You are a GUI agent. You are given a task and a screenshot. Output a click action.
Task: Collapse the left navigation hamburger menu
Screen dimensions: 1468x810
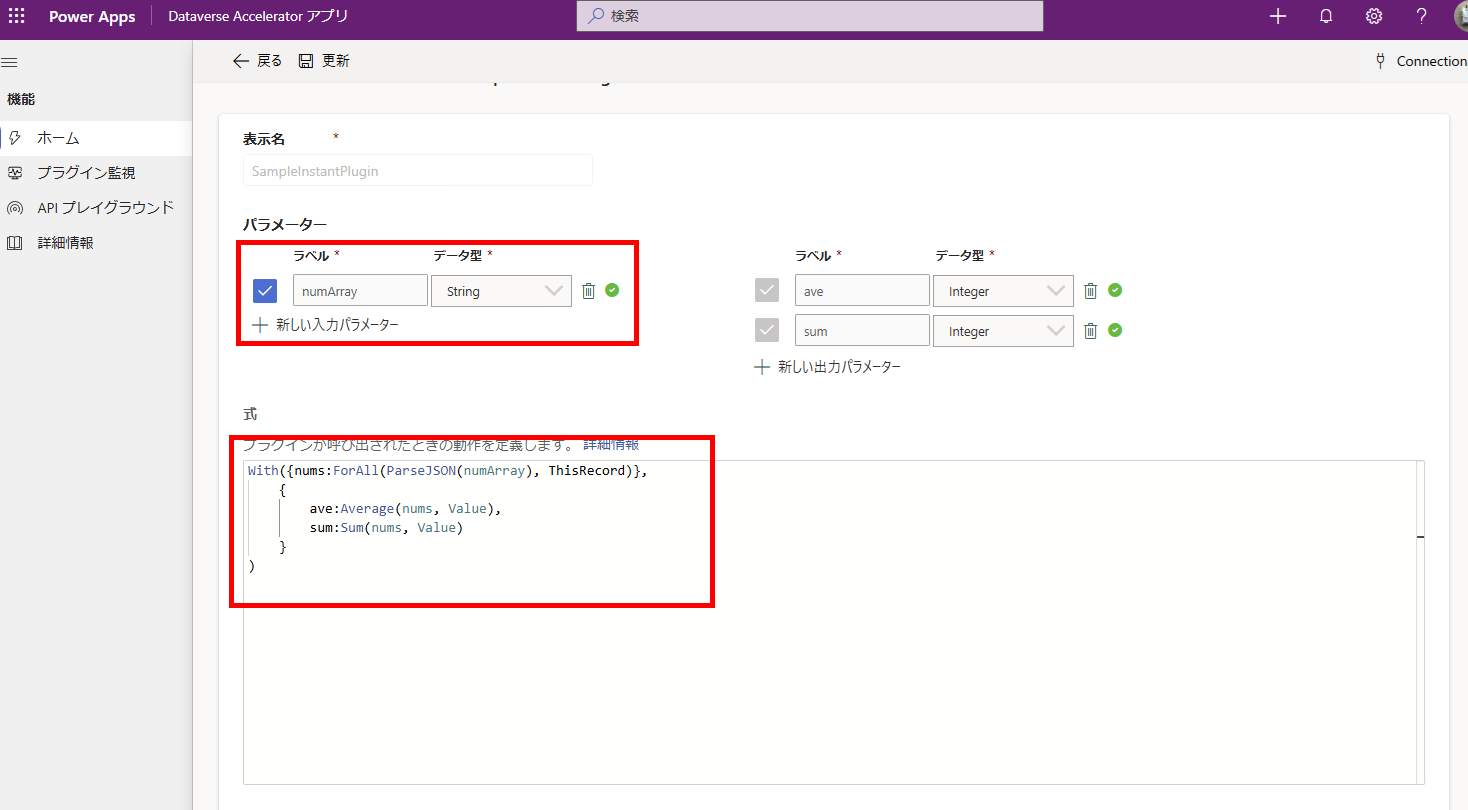(10, 62)
